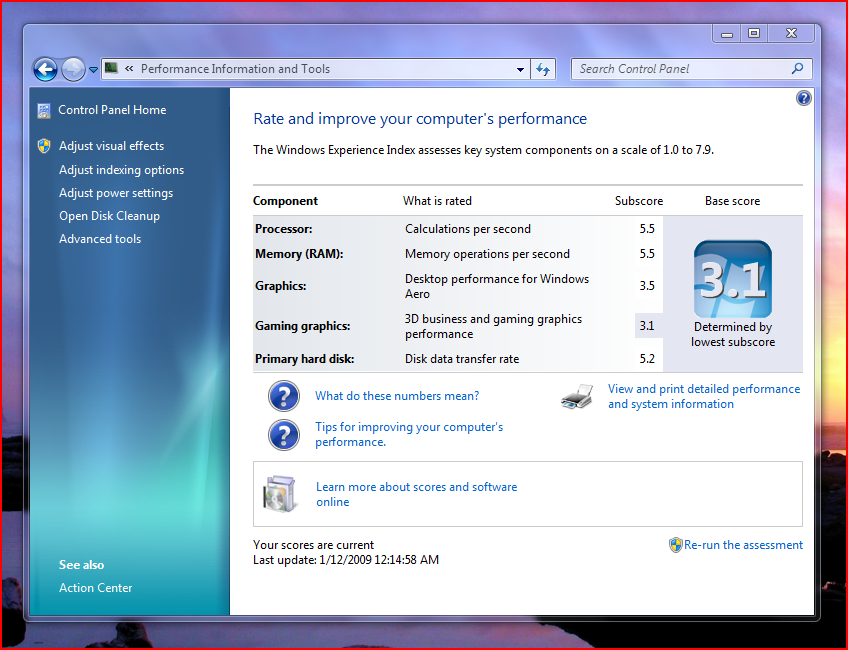Screen dimensions: 848x650
Task: Open Tips for improving your computer's performance
Action: point(409,434)
